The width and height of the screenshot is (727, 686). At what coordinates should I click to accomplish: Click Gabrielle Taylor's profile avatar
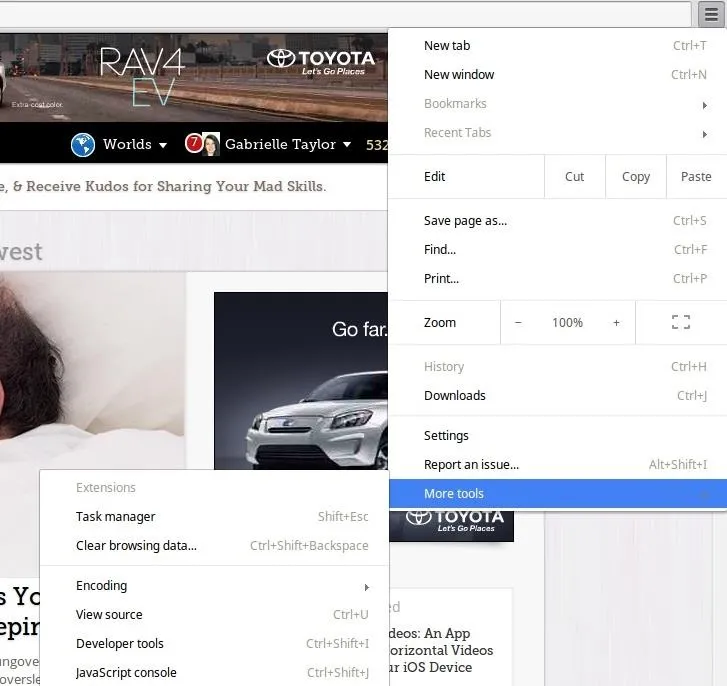(x=211, y=144)
